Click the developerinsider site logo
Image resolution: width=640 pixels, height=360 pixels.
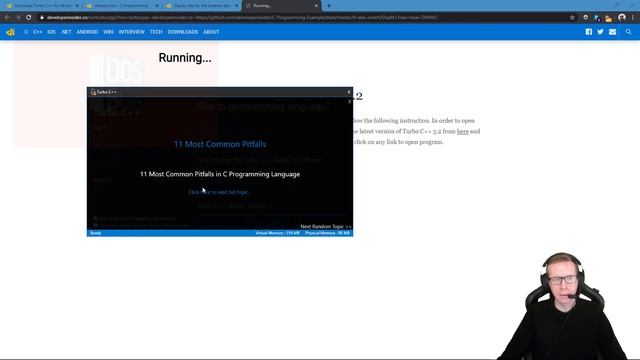click(10, 32)
